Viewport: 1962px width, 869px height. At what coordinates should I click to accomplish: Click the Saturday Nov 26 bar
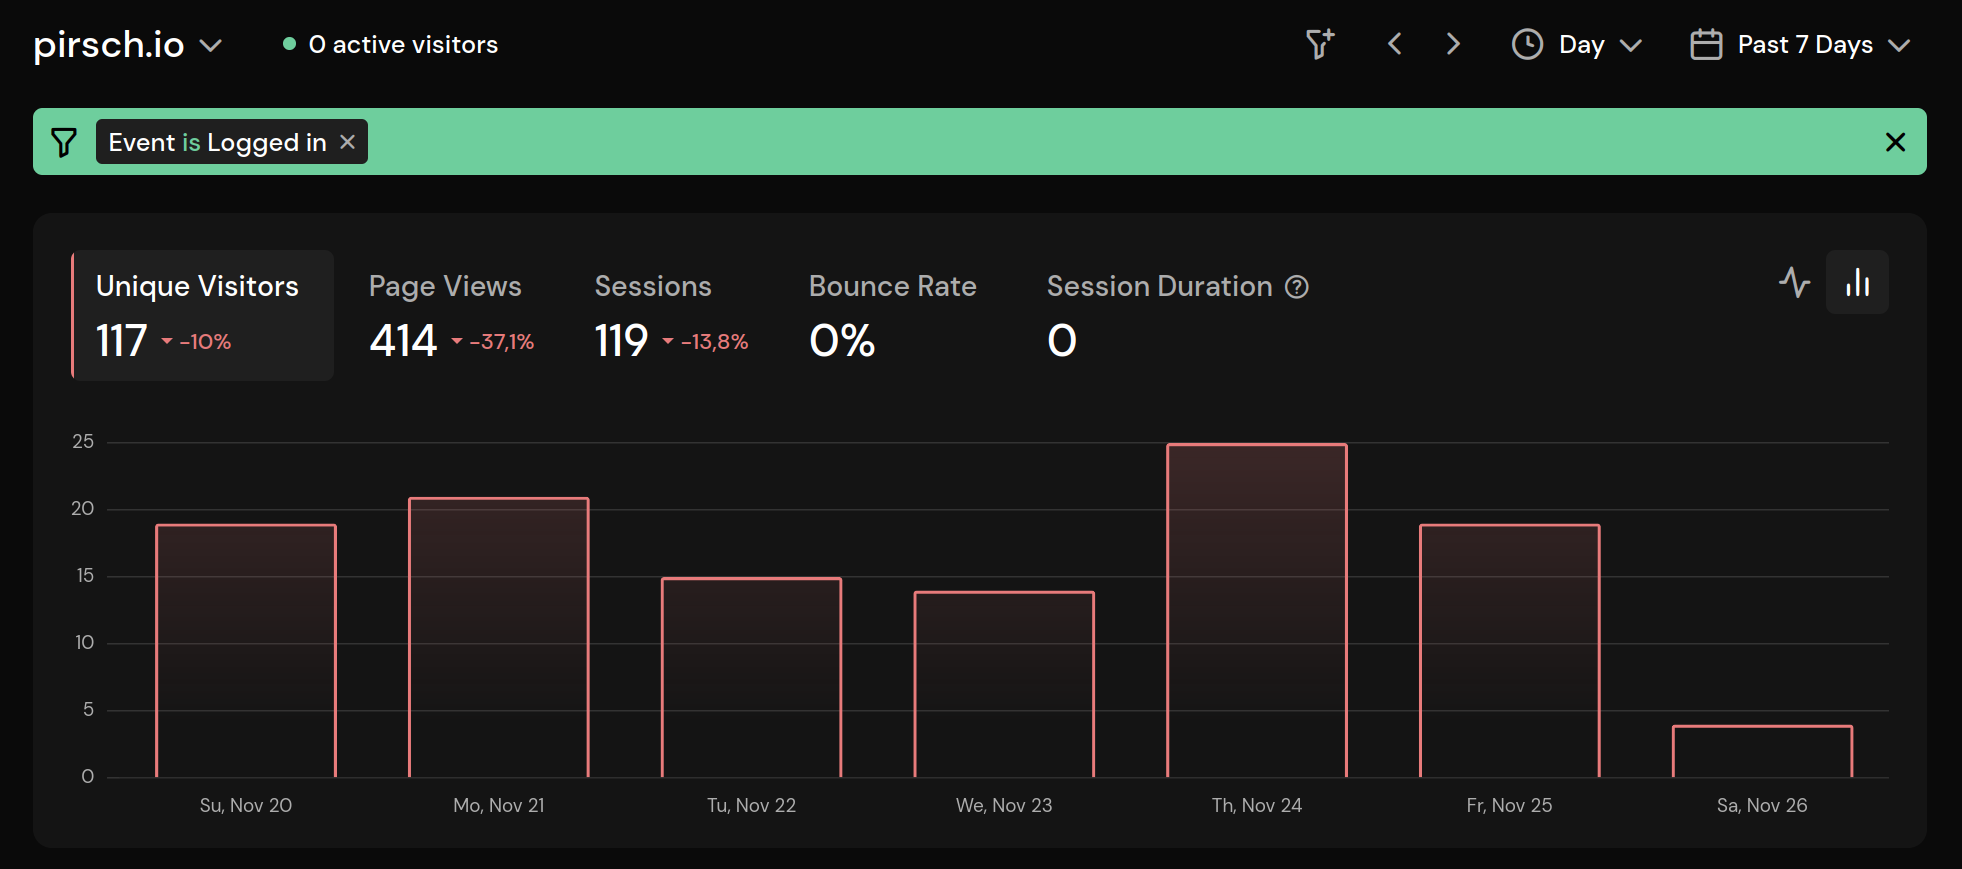pos(1762,751)
